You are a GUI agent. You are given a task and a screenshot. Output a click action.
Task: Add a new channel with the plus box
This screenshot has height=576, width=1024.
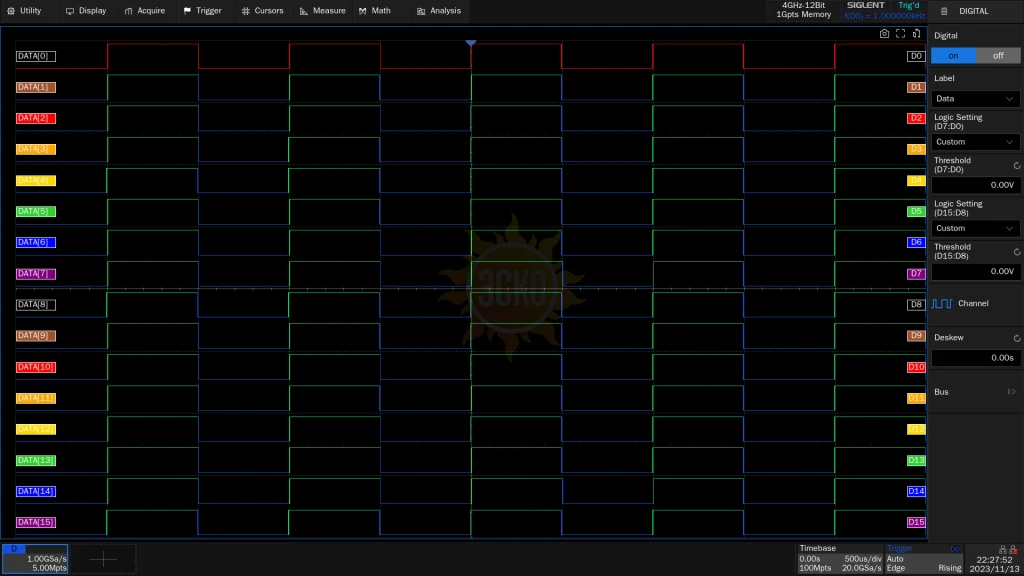coord(103,559)
